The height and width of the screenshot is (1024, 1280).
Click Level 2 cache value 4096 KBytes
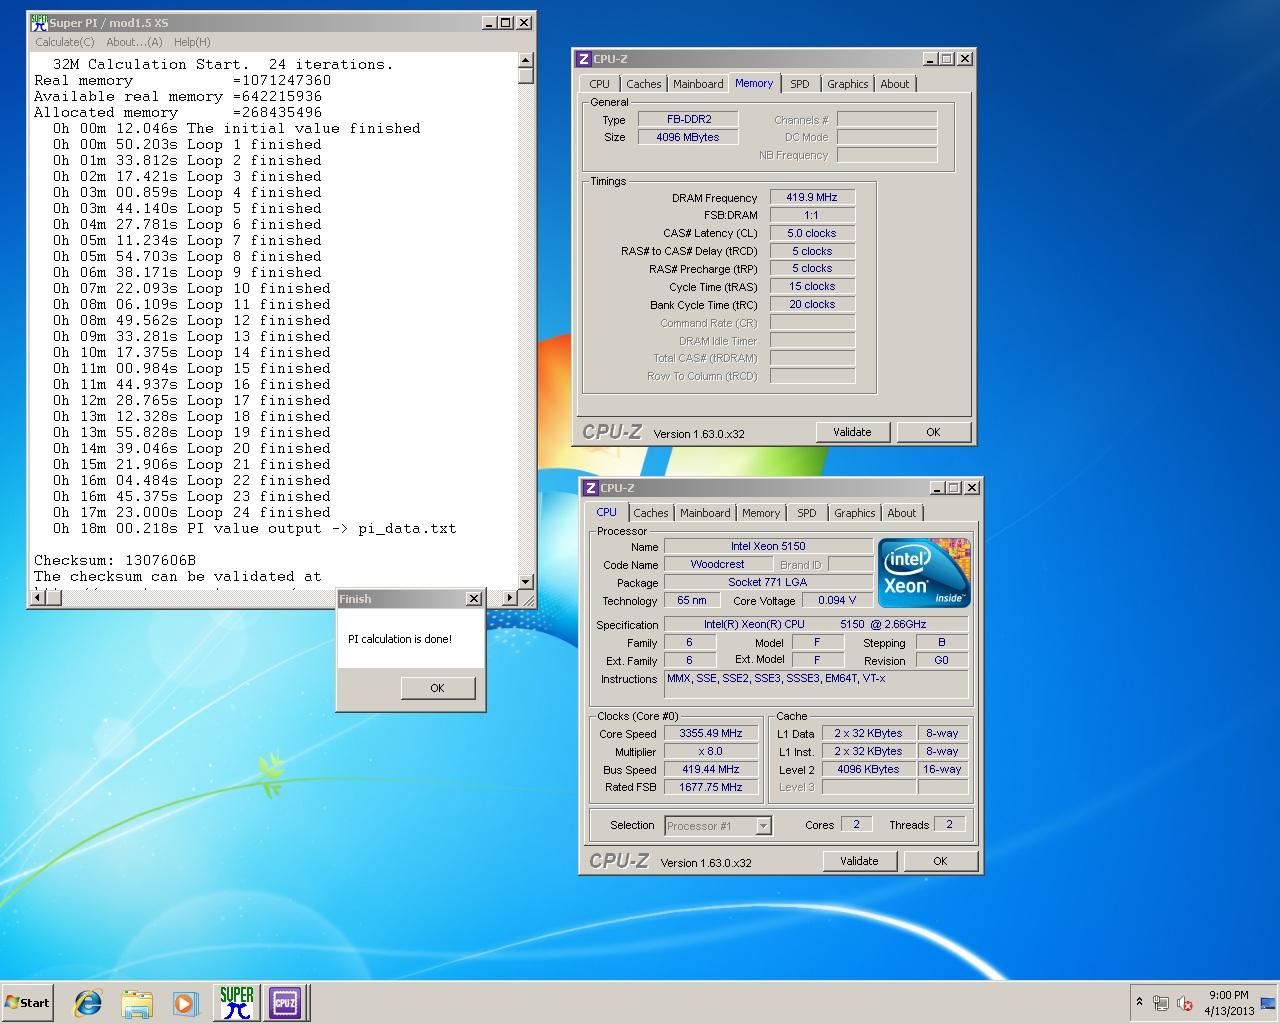pos(868,769)
